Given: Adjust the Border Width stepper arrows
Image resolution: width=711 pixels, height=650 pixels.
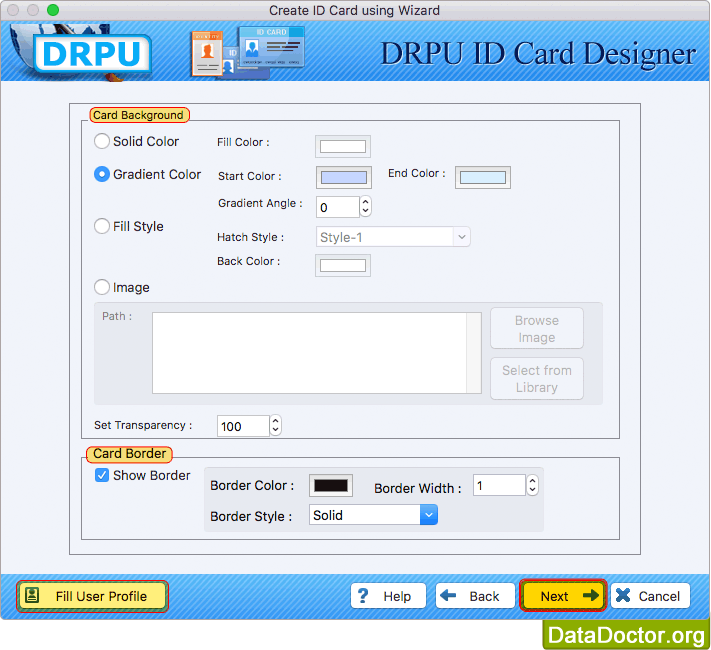Looking at the screenshot, I should pos(532,485).
